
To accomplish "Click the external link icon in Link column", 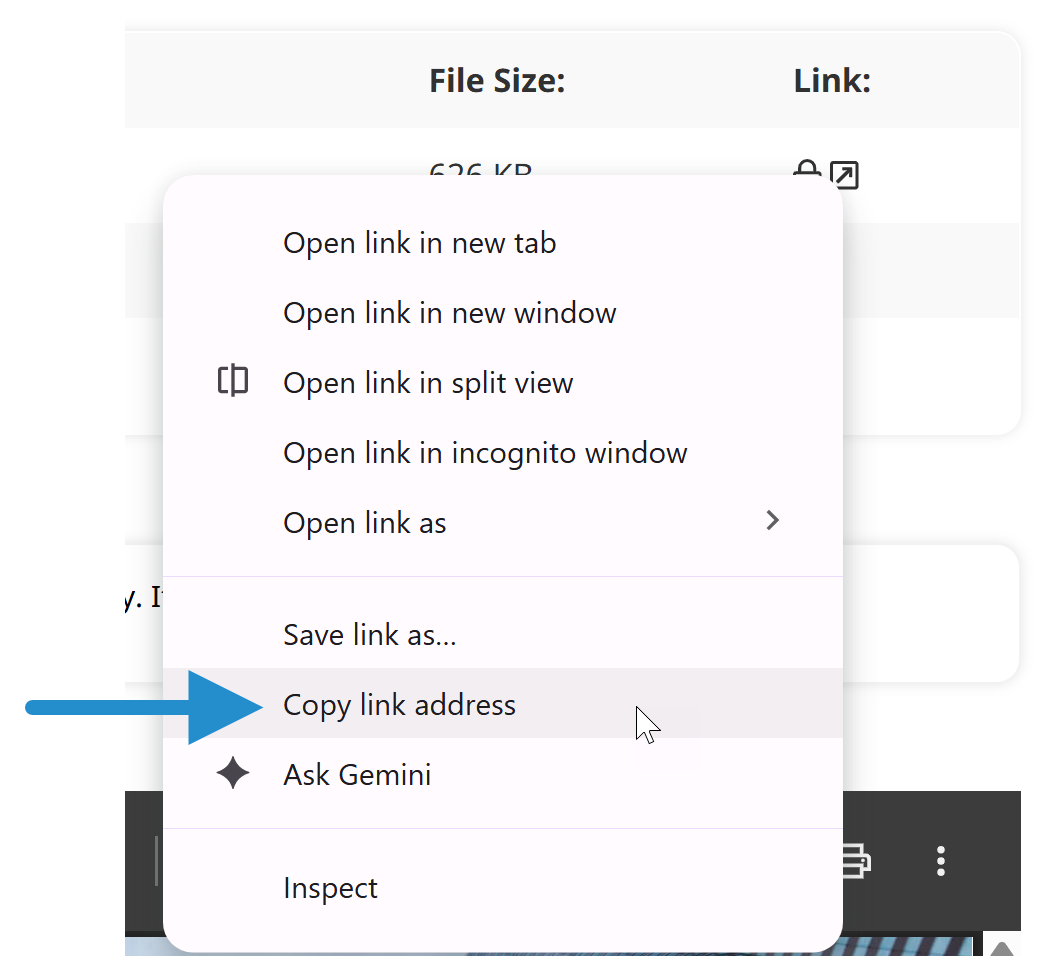I will coord(844,175).
